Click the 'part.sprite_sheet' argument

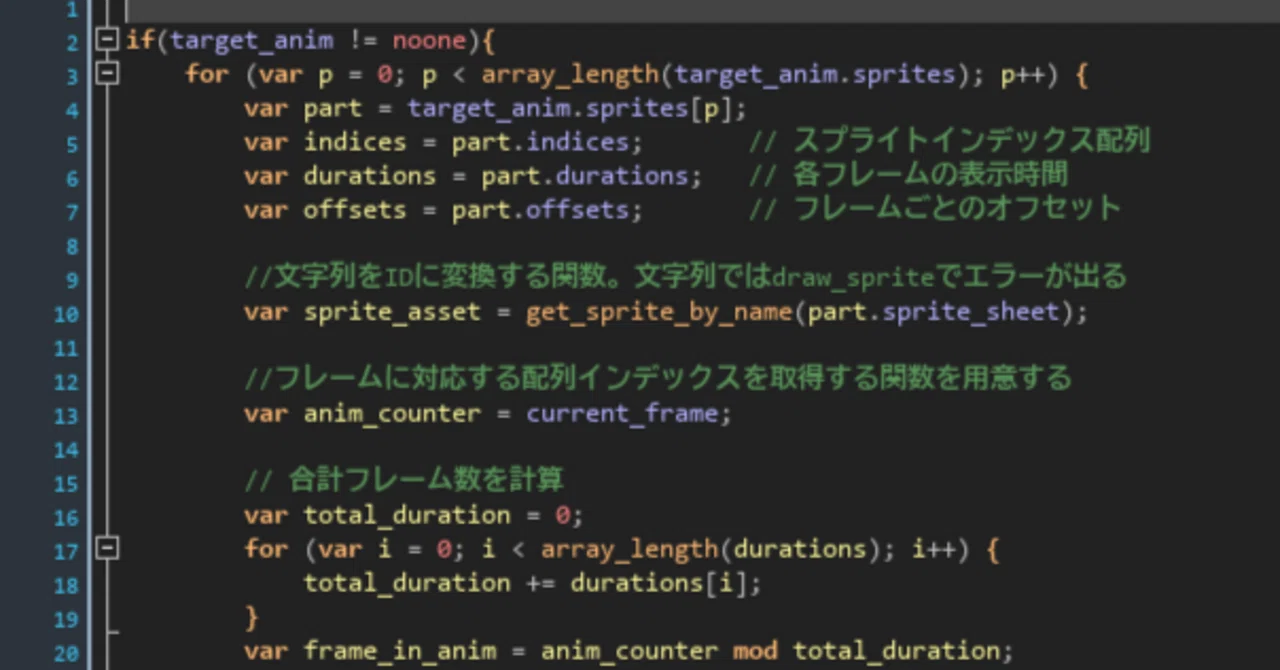point(933,312)
